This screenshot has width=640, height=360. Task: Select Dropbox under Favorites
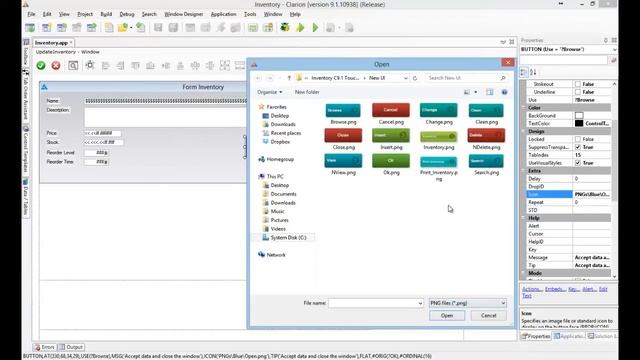tap(280, 142)
